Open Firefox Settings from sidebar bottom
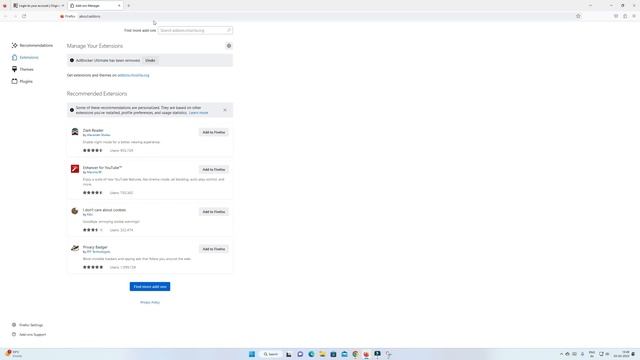This screenshot has height=360, width=640. pos(27,325)
